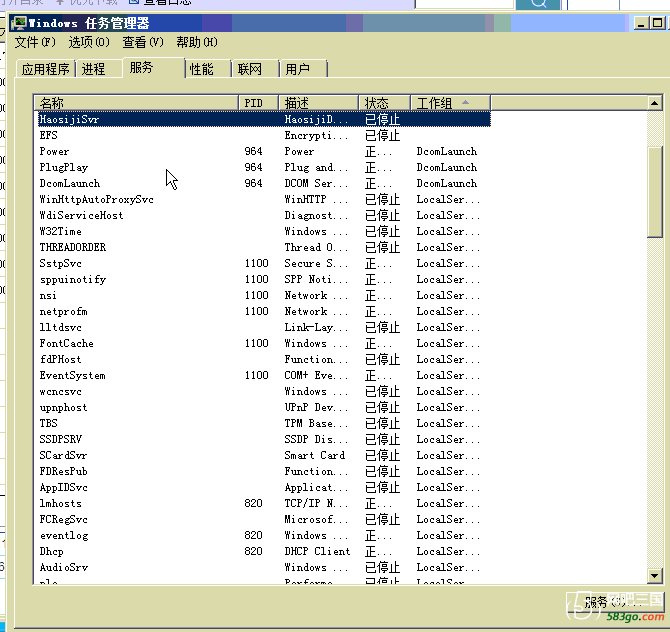Screen dimensions: 670x632
Task: Select the FontCache service
Action: point(66,344)
